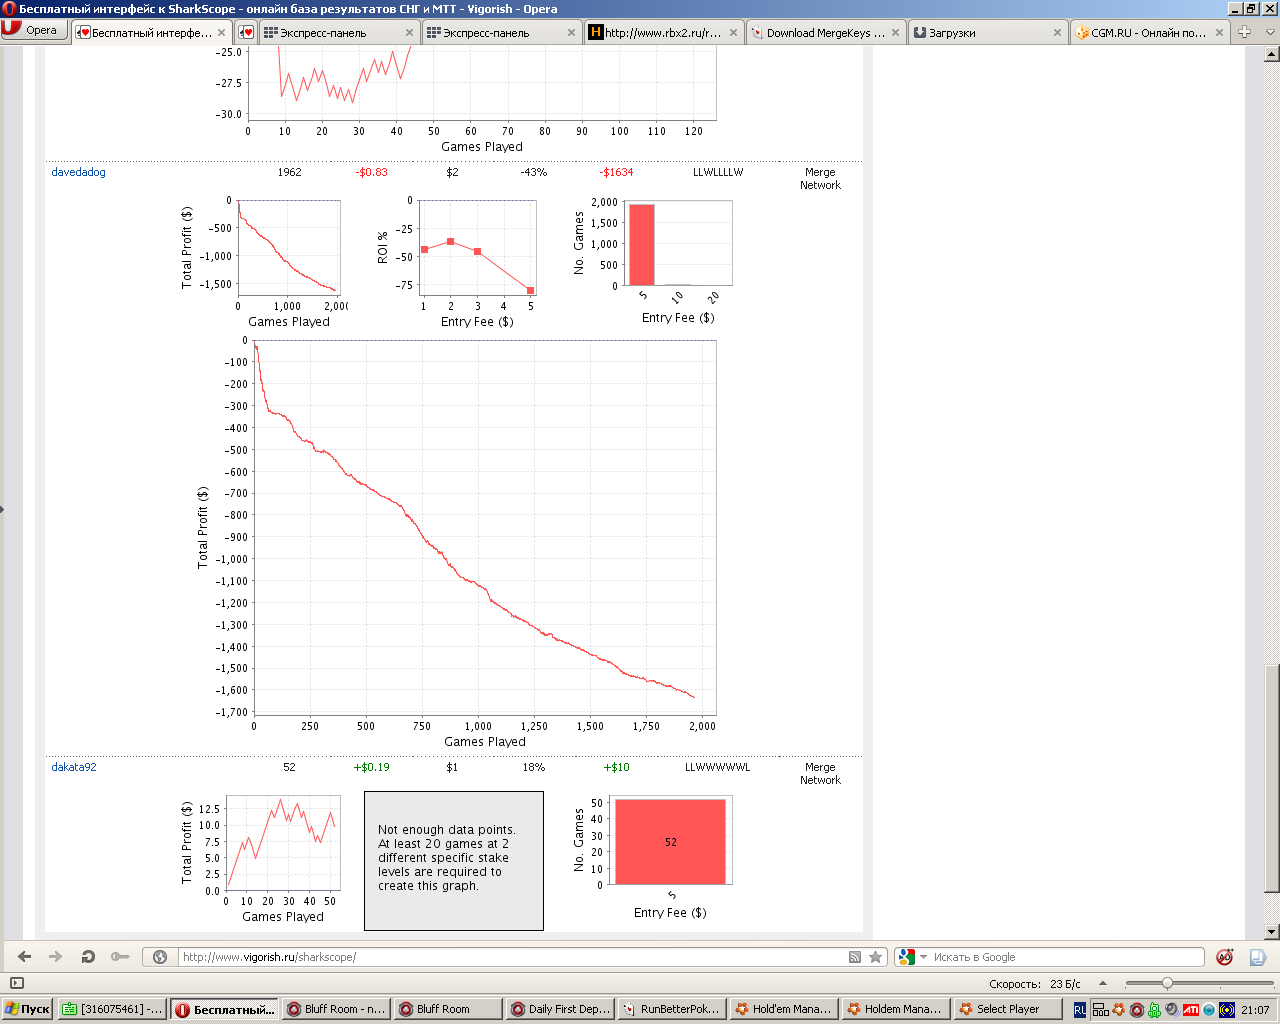Open dakata92 player link
Image resolution: width=1280 pixels, height=1024 pixels.
pos(74,767)
